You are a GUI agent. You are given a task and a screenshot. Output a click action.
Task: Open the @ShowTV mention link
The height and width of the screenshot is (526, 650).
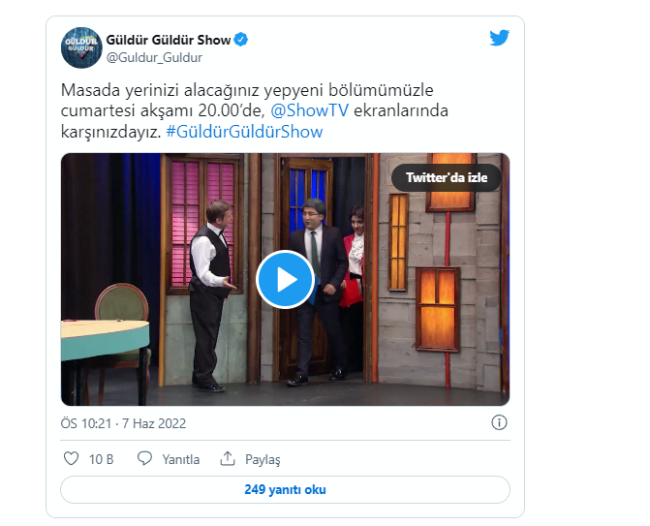[309, 111]
